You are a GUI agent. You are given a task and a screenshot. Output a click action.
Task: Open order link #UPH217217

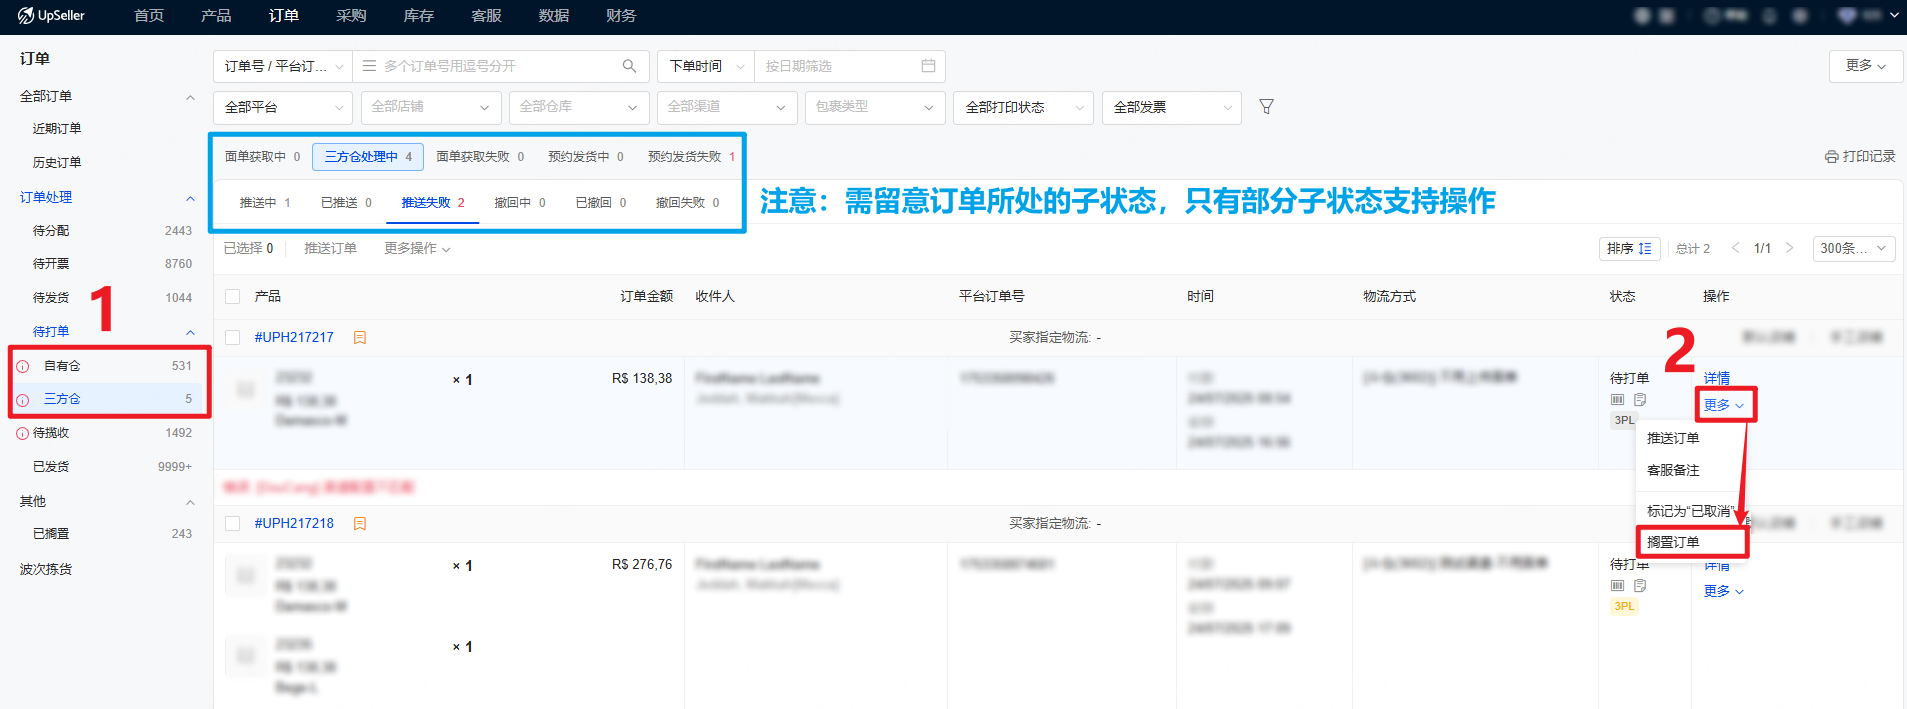pyautogui.click(x=294, y=338)
